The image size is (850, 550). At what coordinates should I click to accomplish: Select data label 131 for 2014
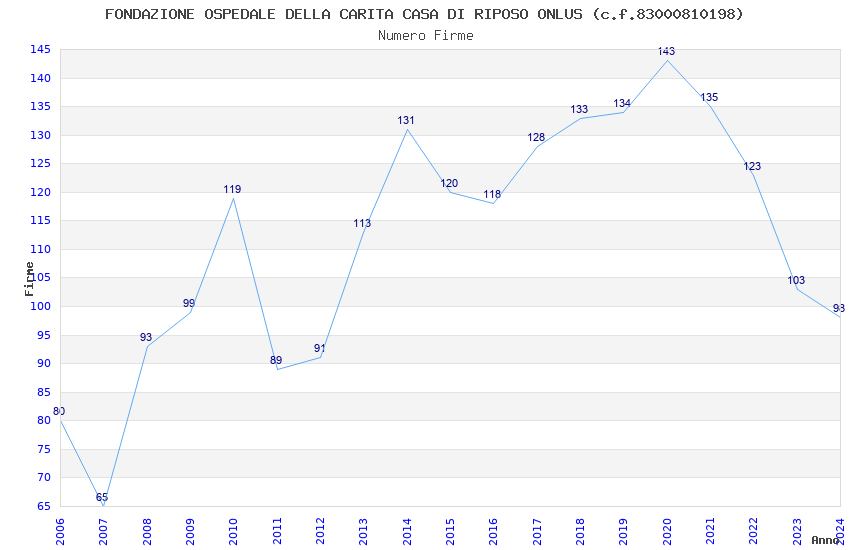click(405, 120)
